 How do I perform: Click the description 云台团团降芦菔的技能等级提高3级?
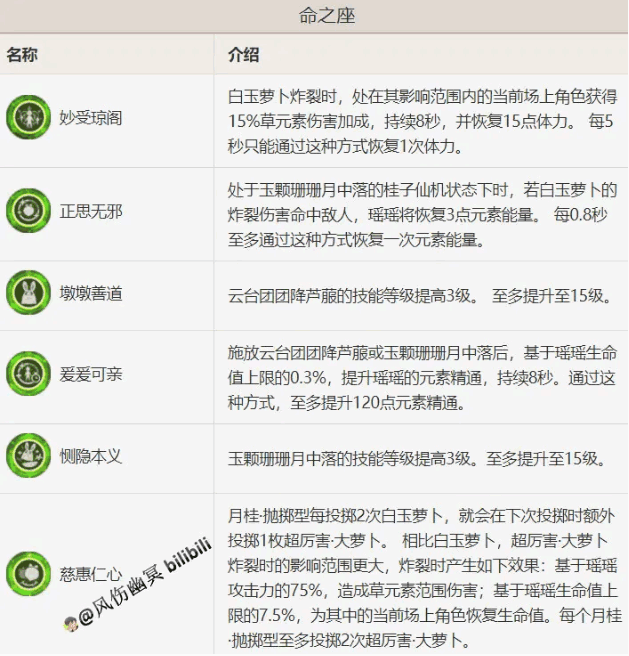tap(421, 296)
